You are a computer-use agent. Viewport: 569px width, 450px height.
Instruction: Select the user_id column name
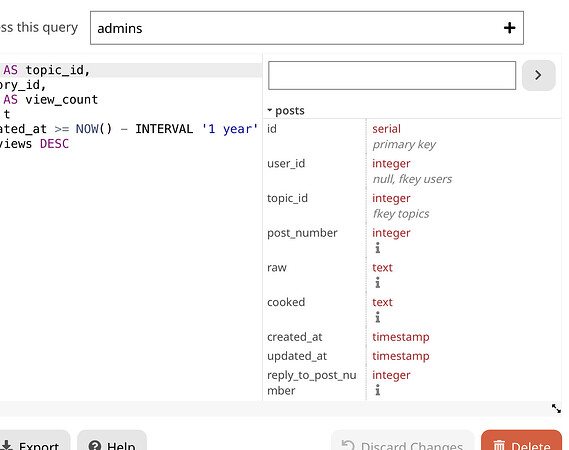(x=286, y=164)
